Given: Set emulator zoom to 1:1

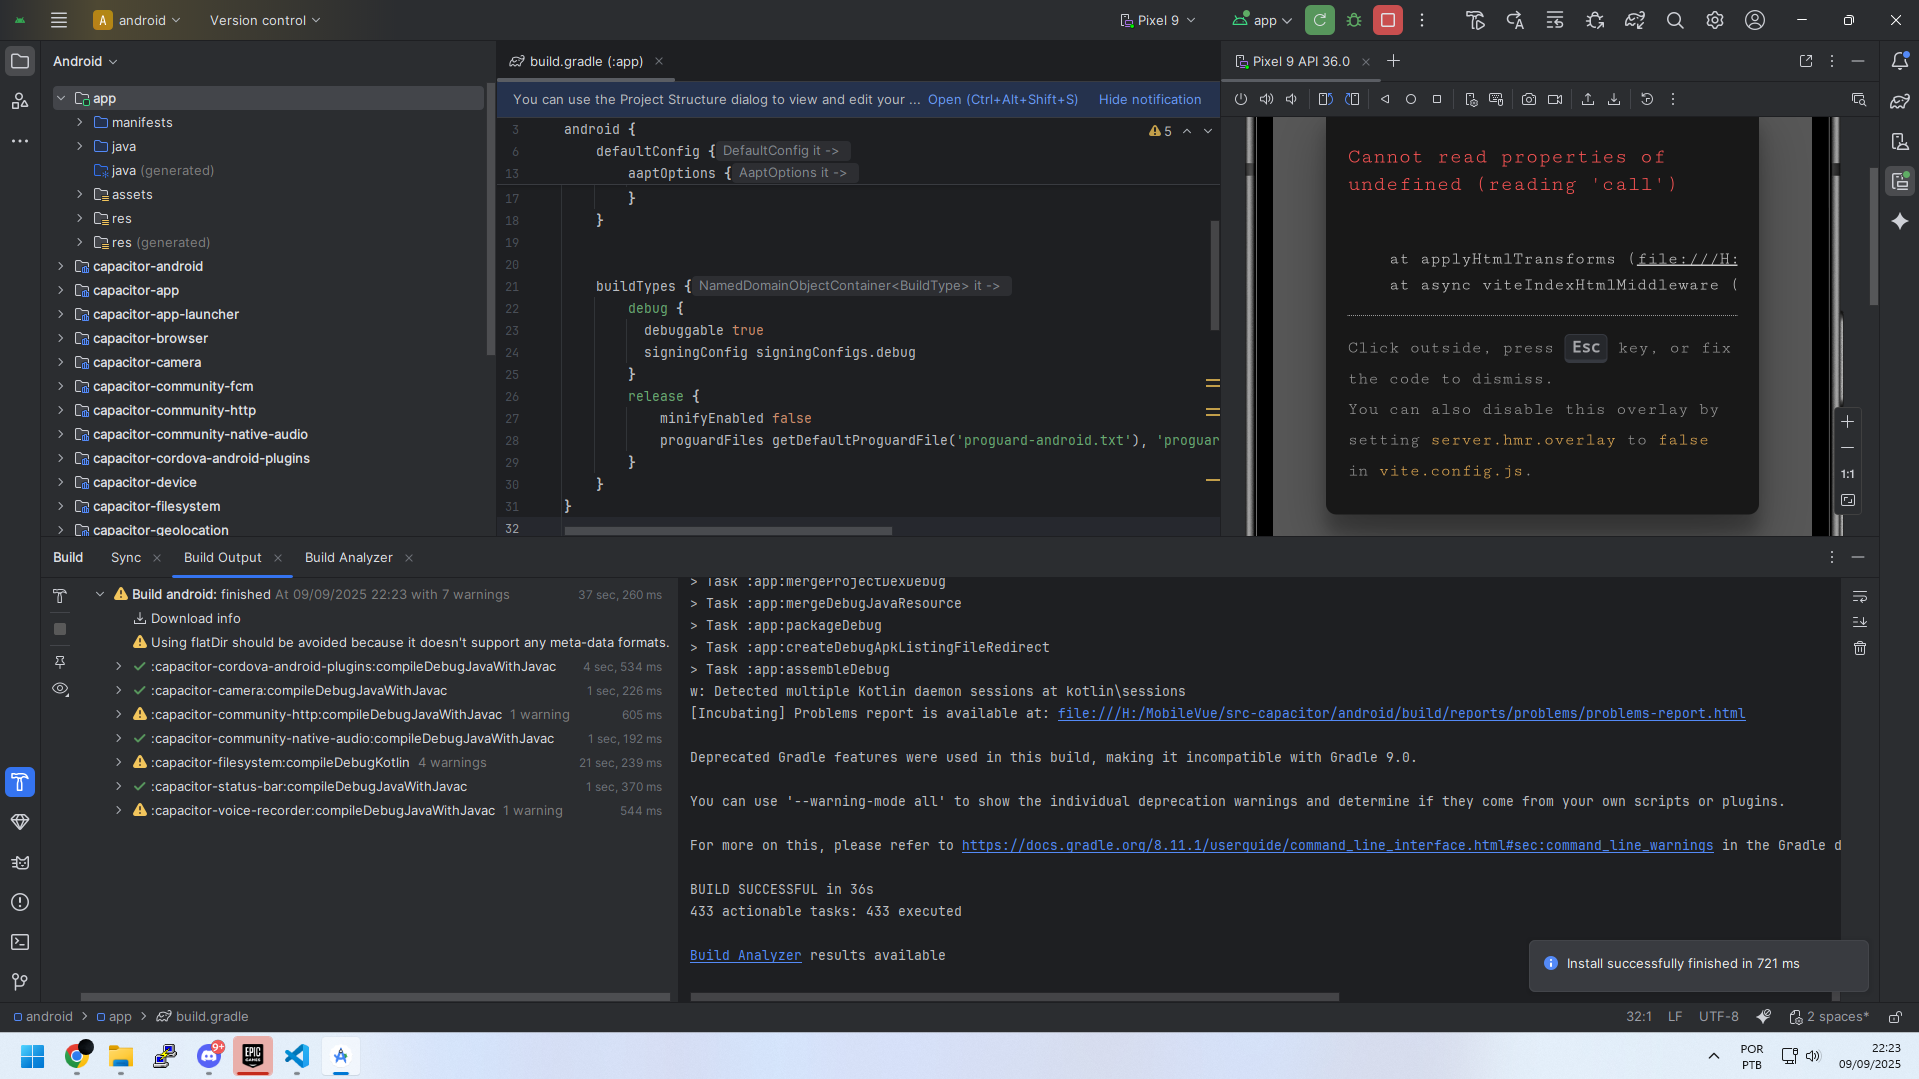Looking at the screenshot, I should tap(1848, 474).
